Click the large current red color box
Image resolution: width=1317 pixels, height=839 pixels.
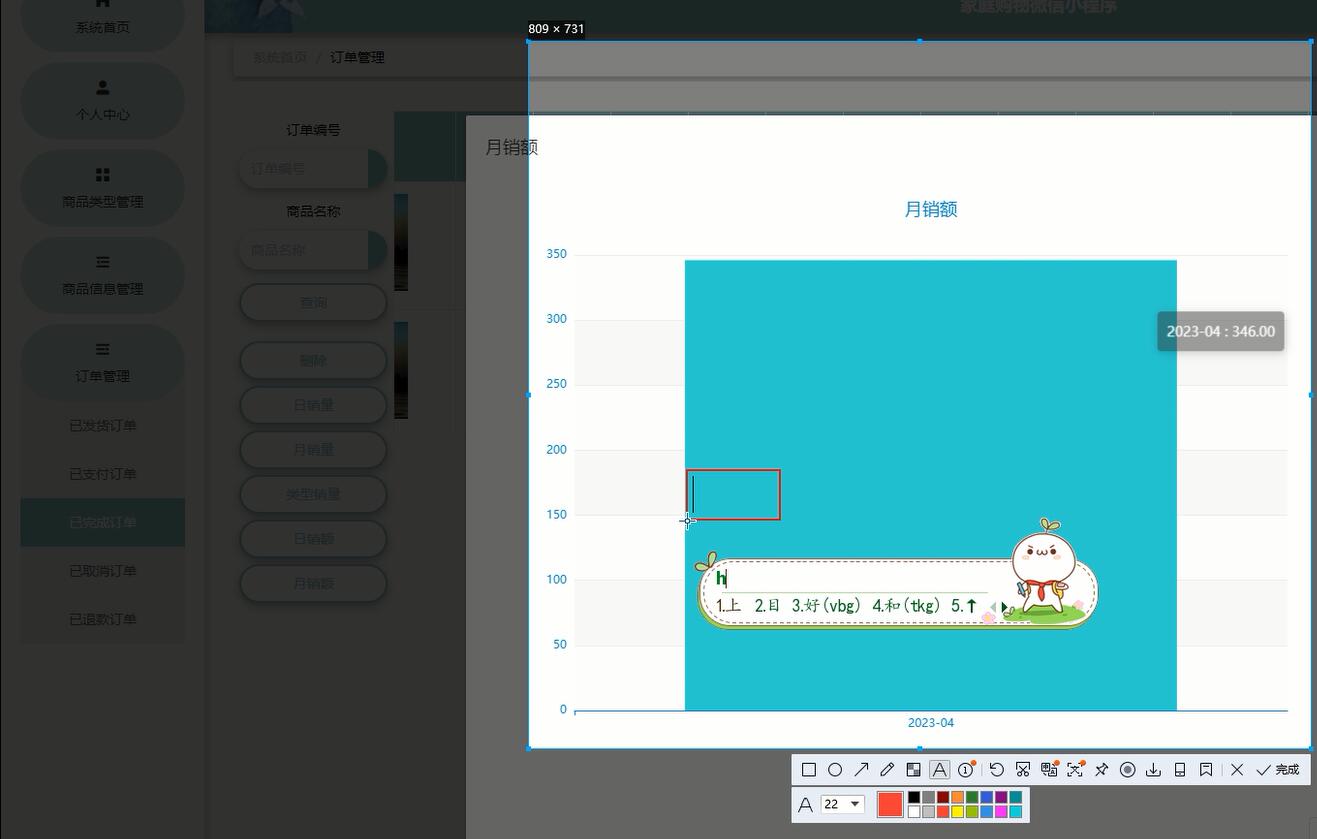[890, 804]
